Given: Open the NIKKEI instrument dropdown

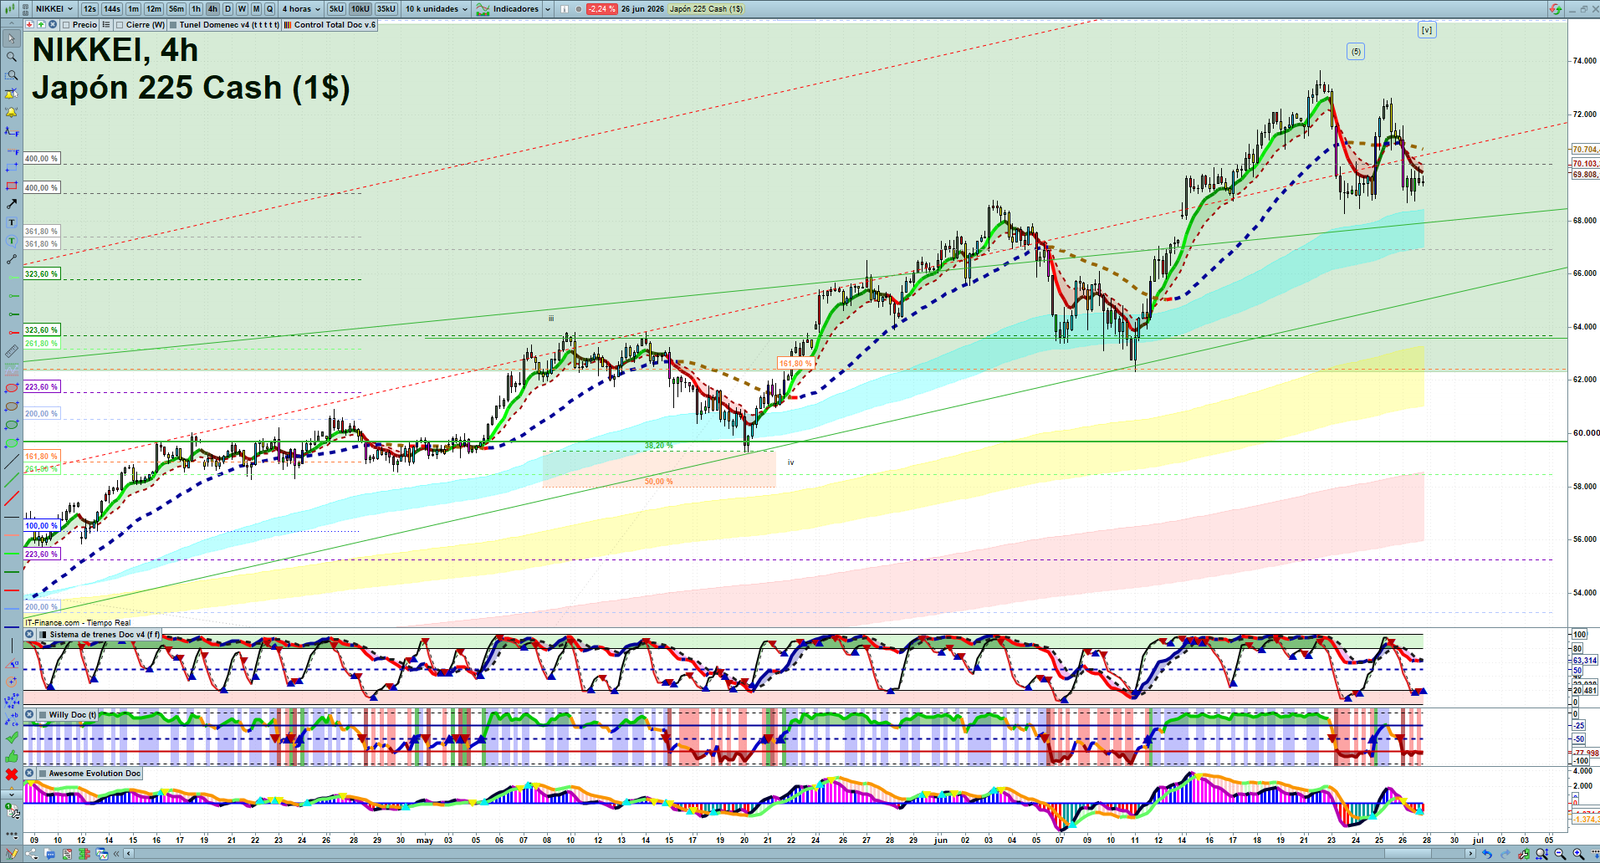Looking at the screenshot, I should tap(54, 9).
